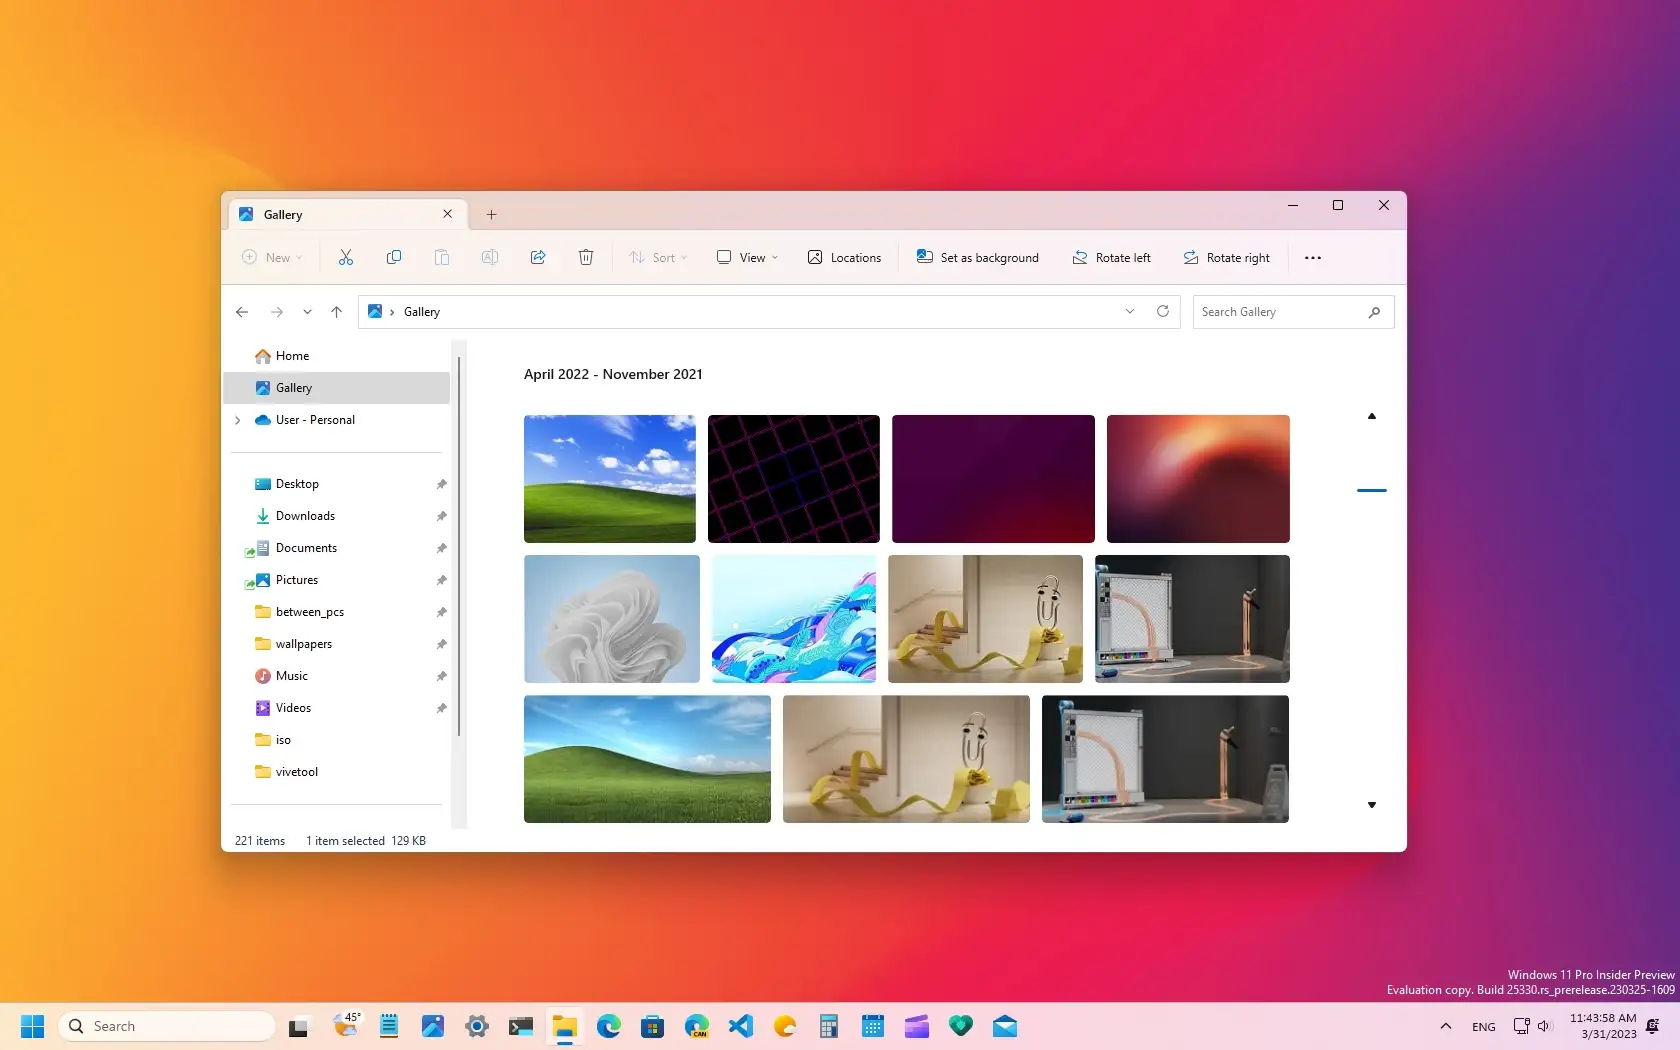Click Rotate right

(x=1226, y=258)
